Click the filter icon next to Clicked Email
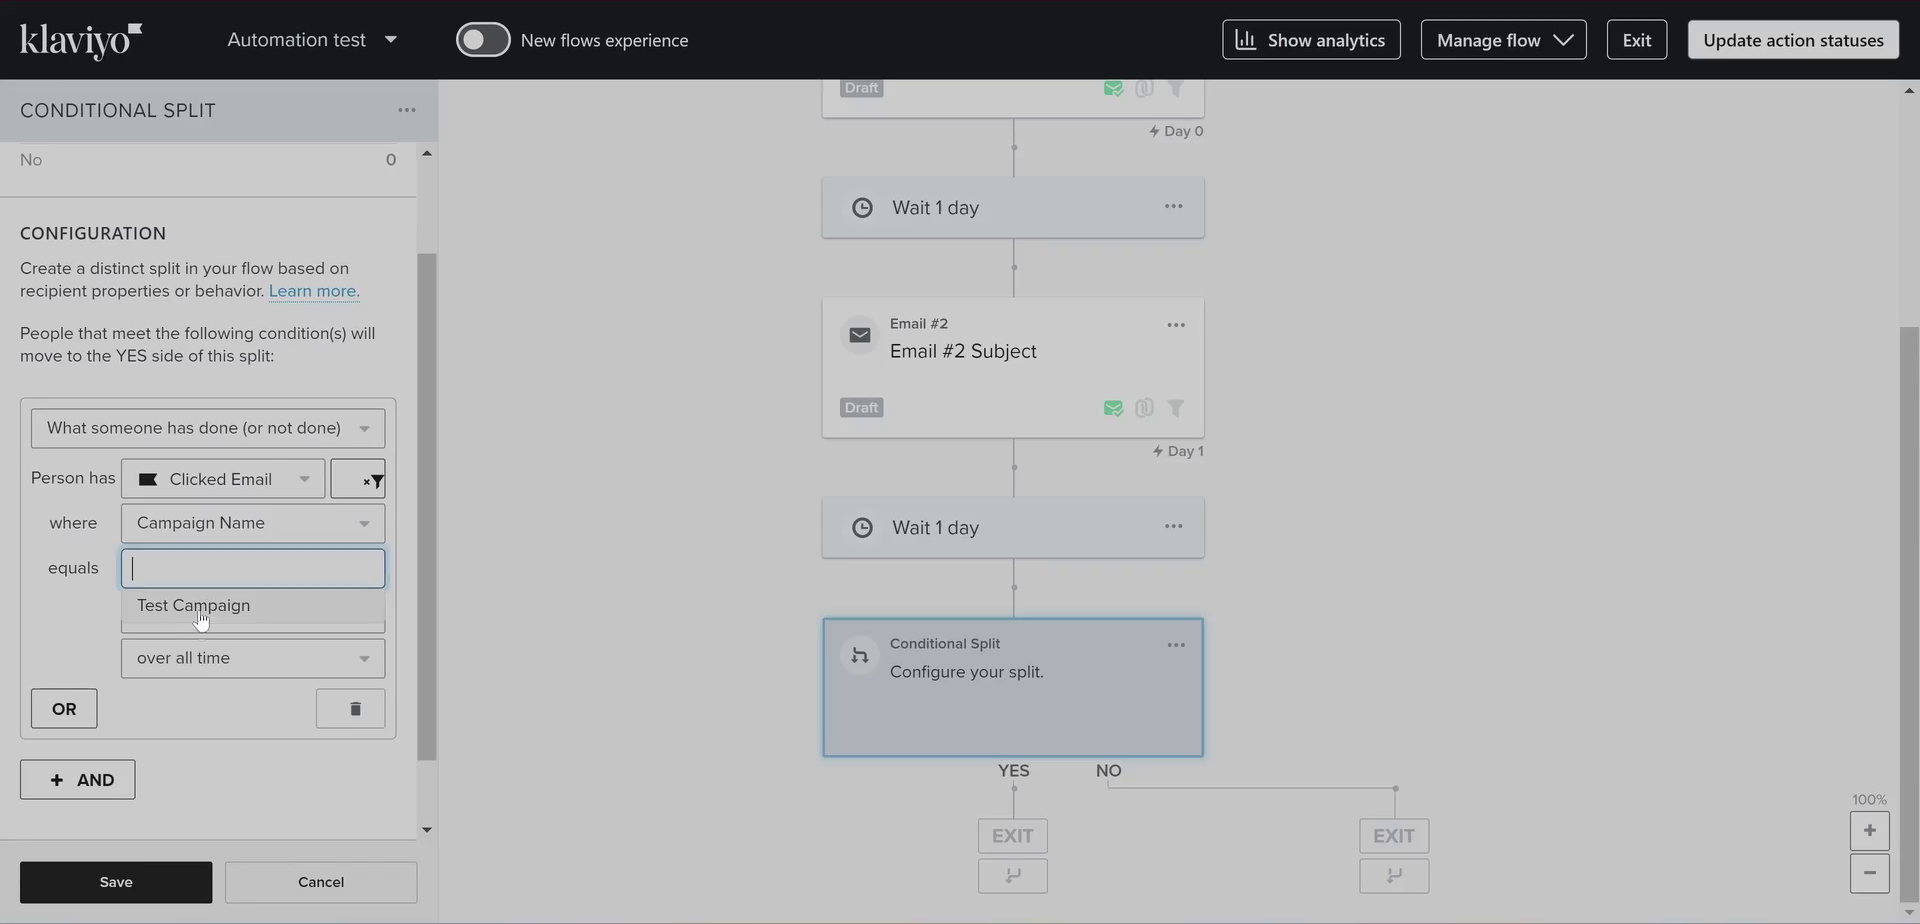 coord(358,479)
